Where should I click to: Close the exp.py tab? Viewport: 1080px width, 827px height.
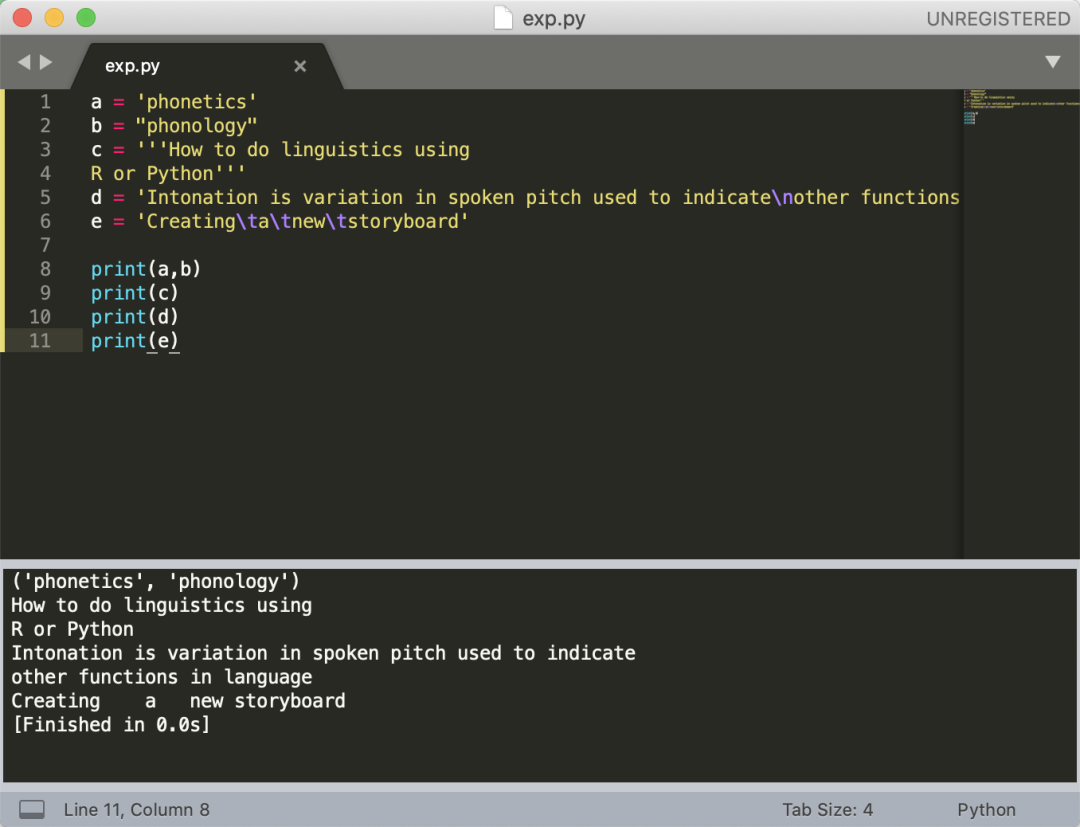click(x=300, y=66)
